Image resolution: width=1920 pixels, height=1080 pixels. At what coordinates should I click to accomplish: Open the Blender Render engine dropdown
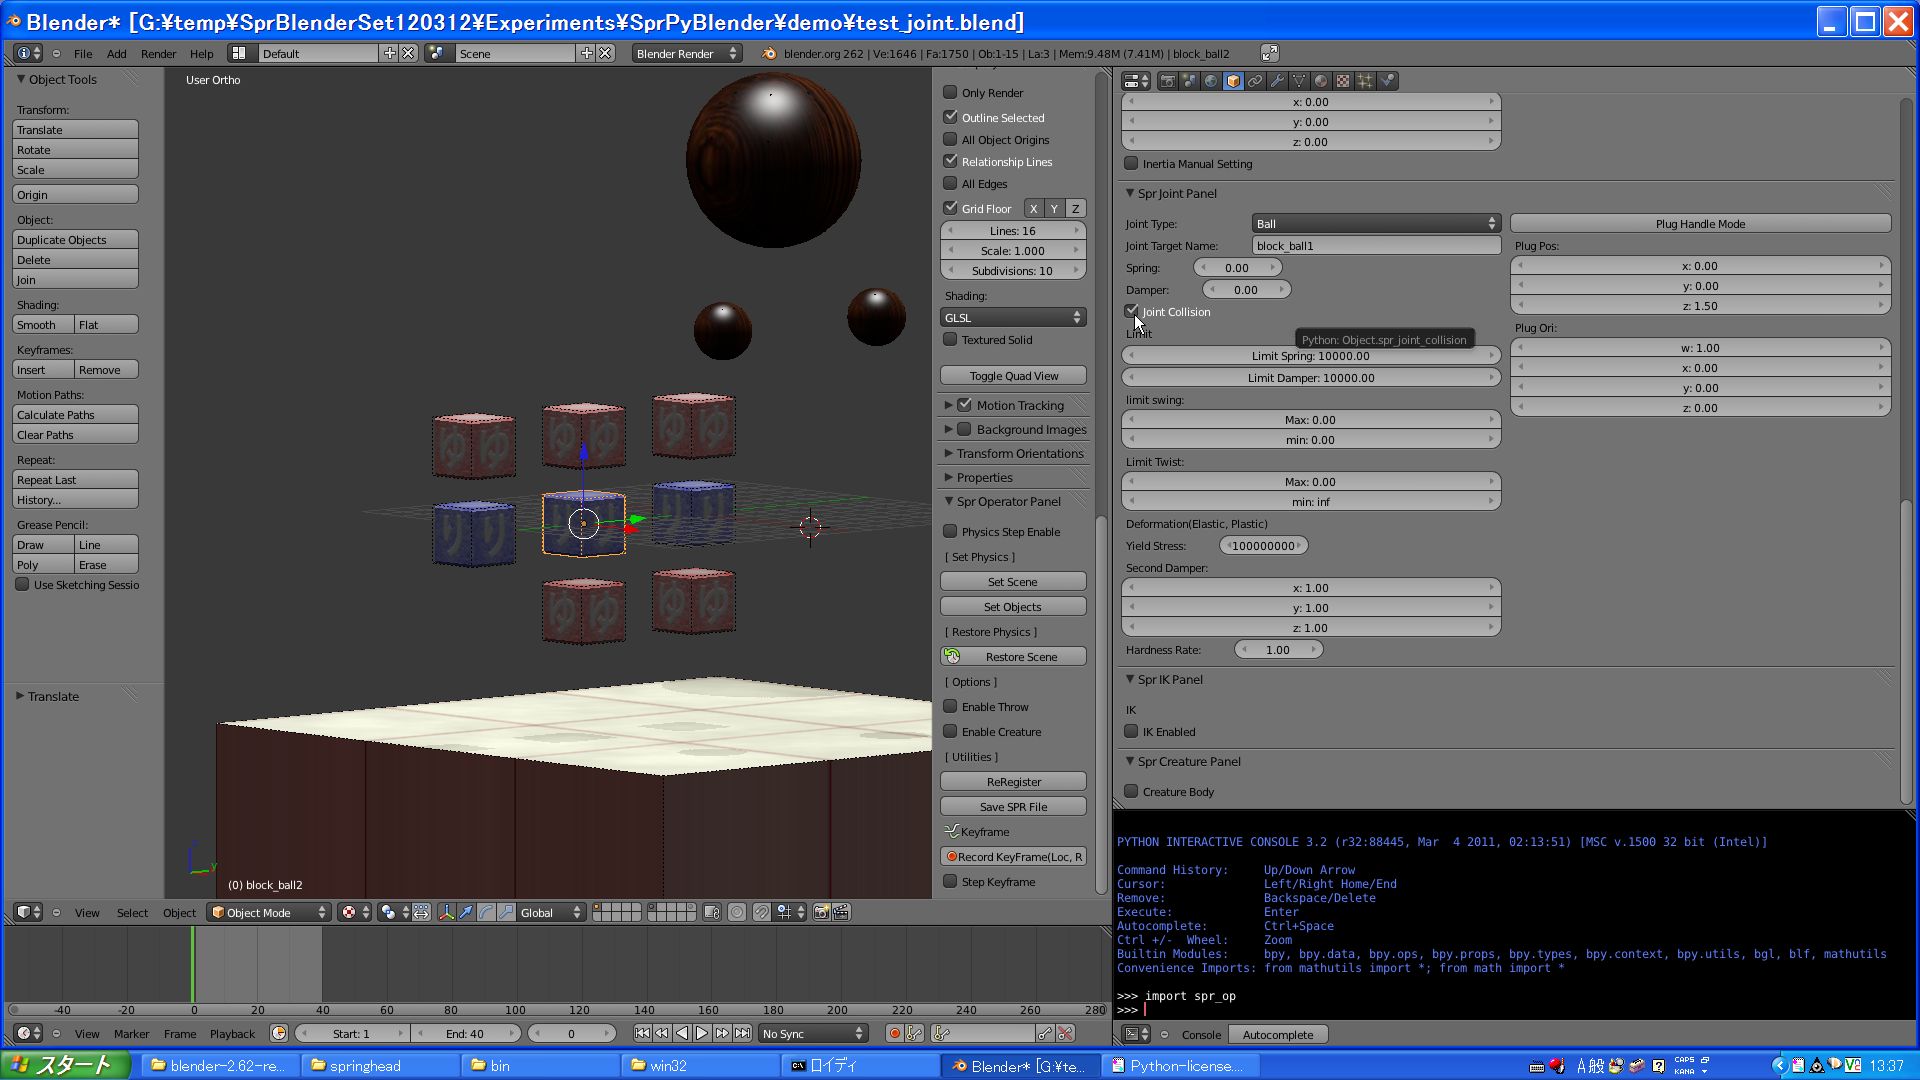tap(687, 53)
